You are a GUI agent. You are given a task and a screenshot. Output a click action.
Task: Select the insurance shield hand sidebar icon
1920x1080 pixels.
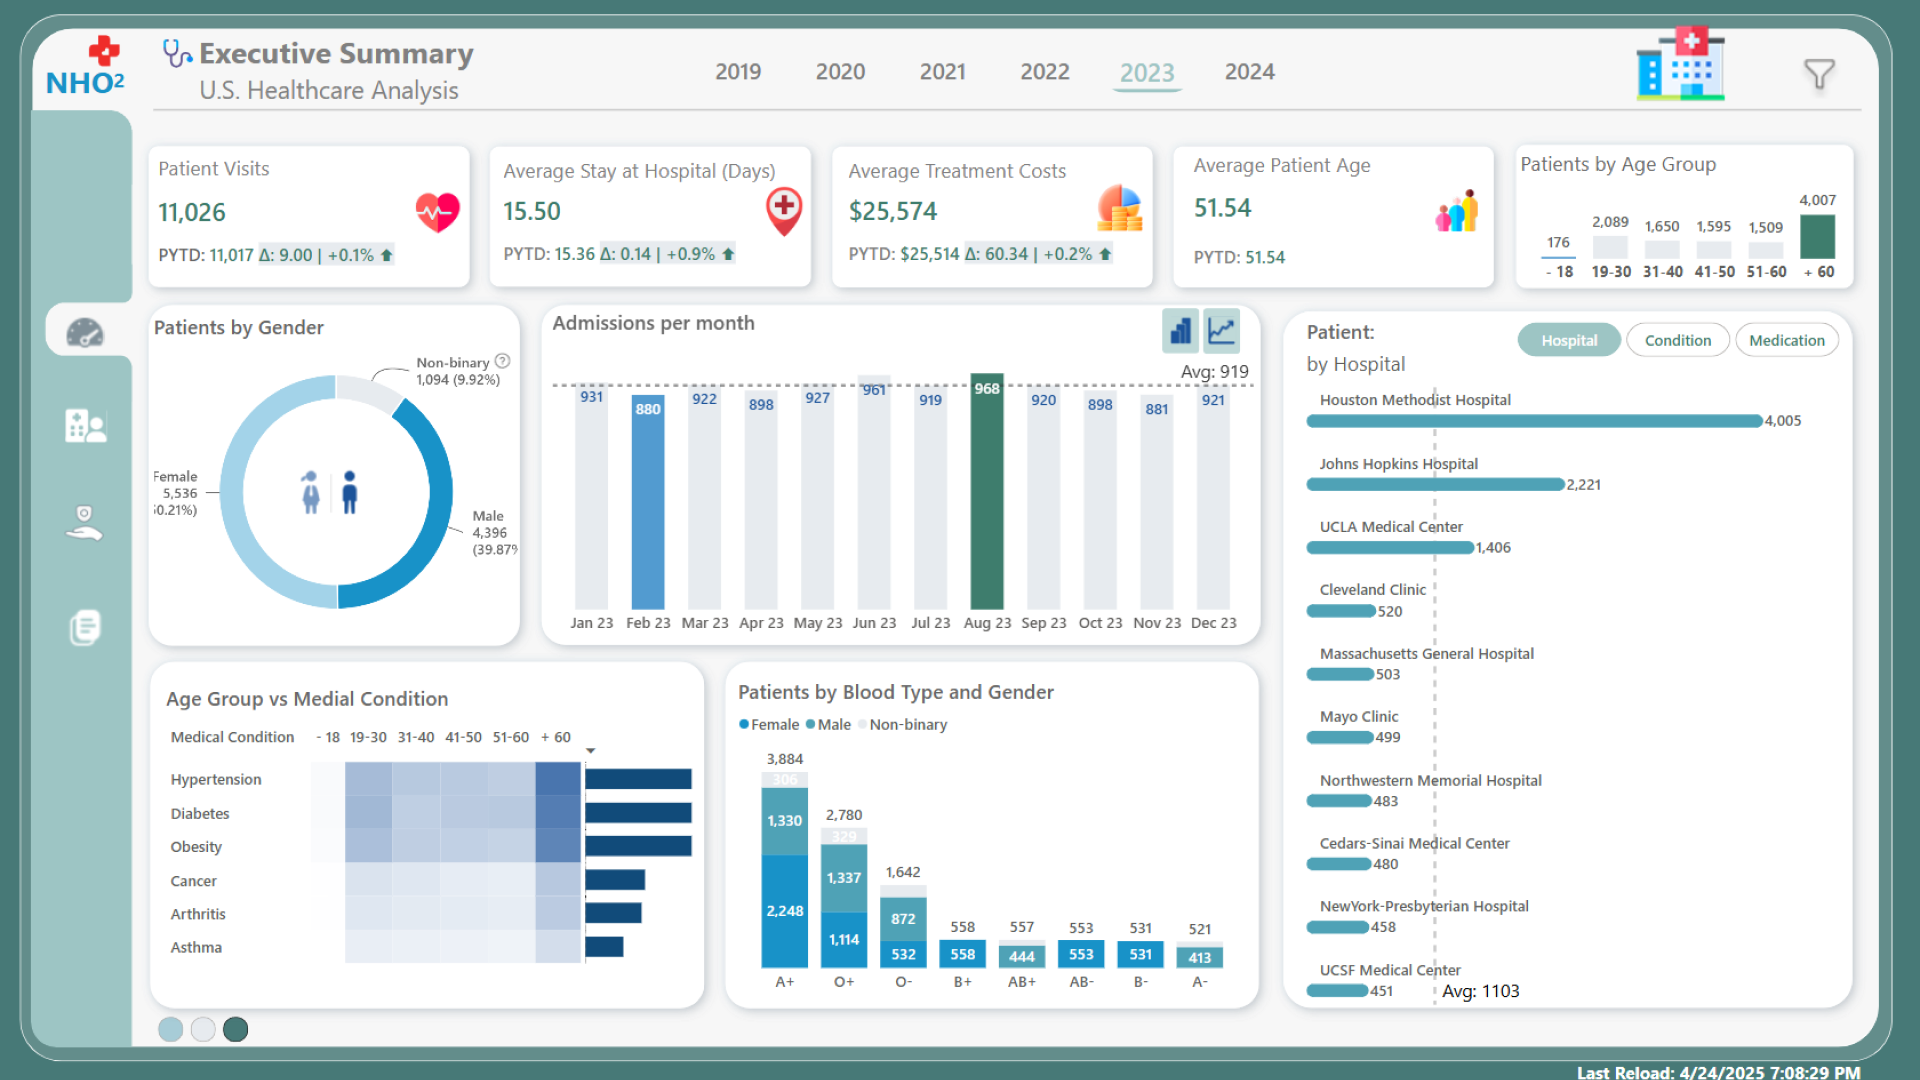(x=85, y=522)
